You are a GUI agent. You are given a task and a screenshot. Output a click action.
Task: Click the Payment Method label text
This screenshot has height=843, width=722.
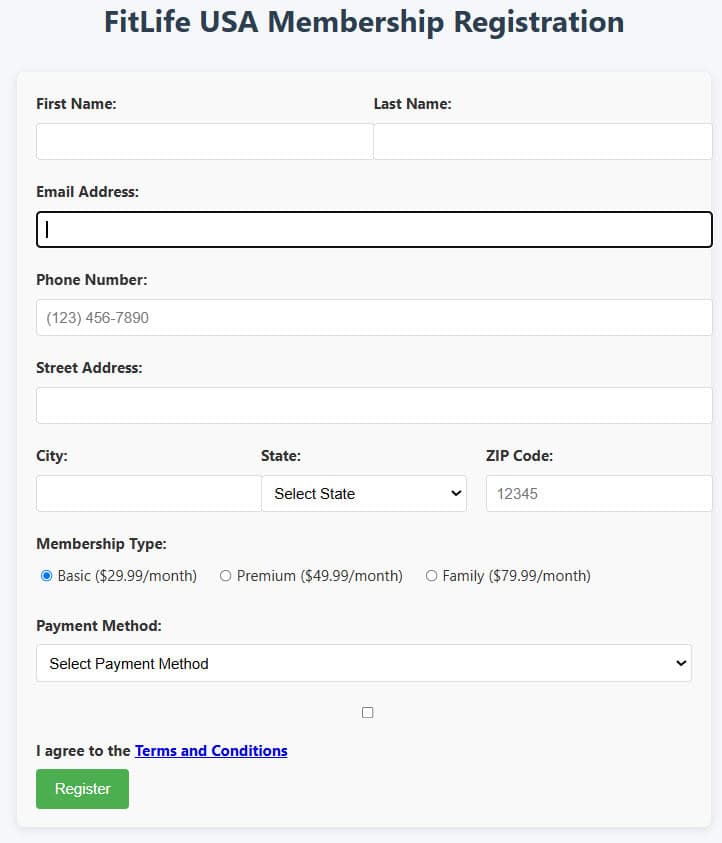pyautogui.click(x=98, y=626)
